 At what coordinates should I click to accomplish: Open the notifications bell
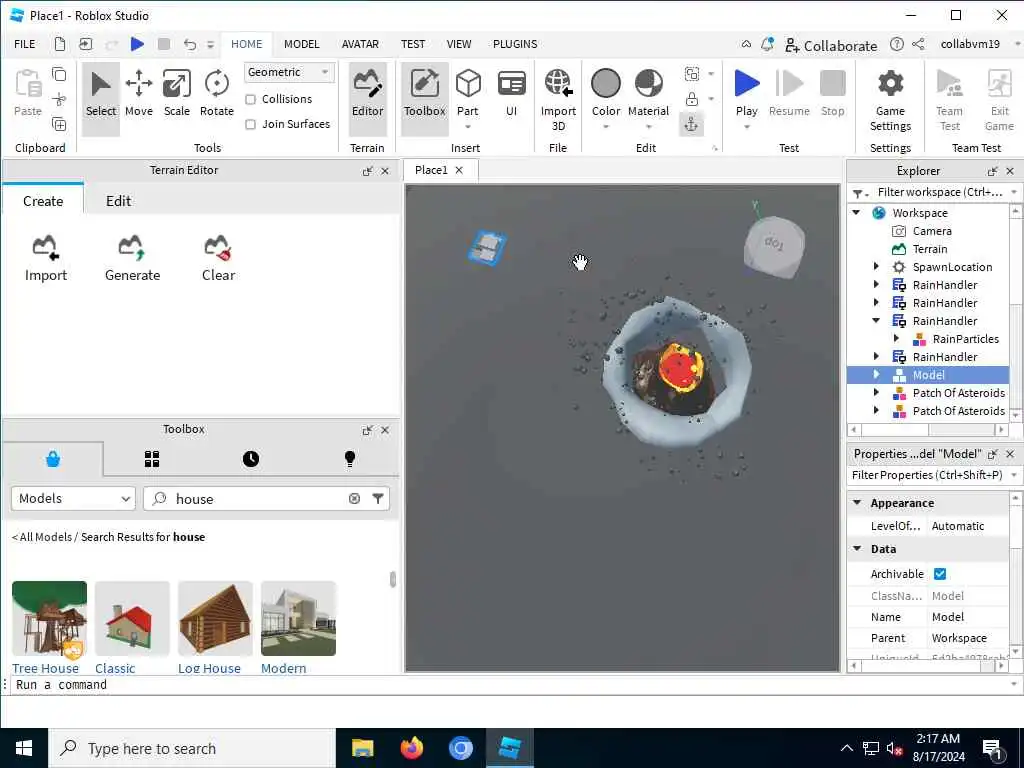(x=768, y=44)
